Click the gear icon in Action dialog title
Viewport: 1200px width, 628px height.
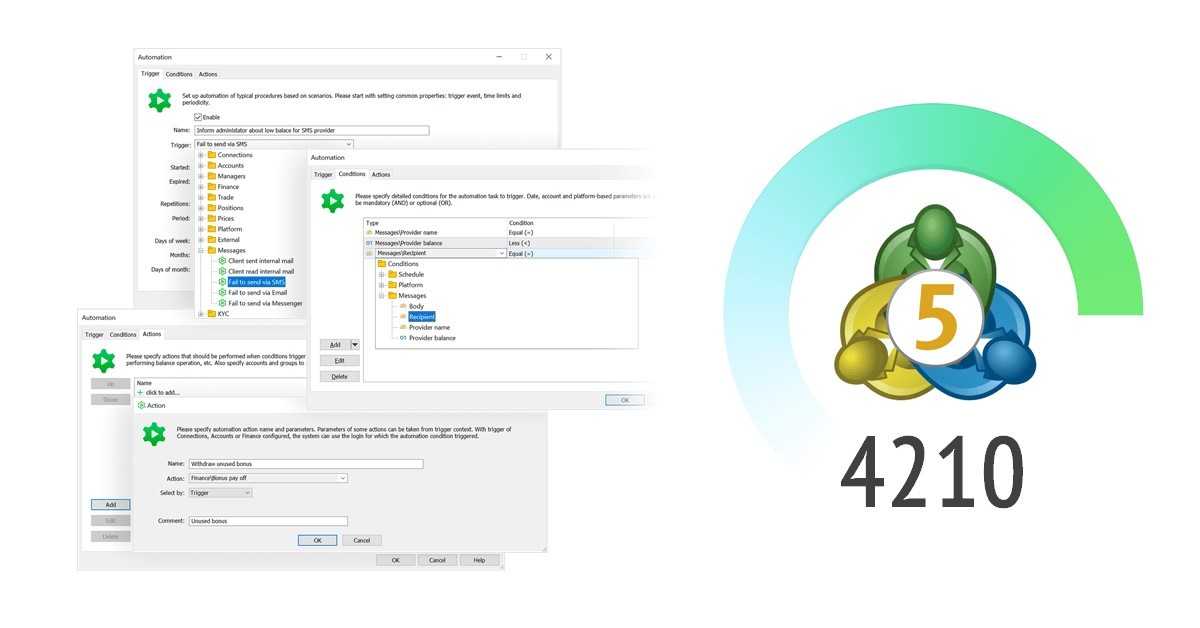tap(141, 406)
